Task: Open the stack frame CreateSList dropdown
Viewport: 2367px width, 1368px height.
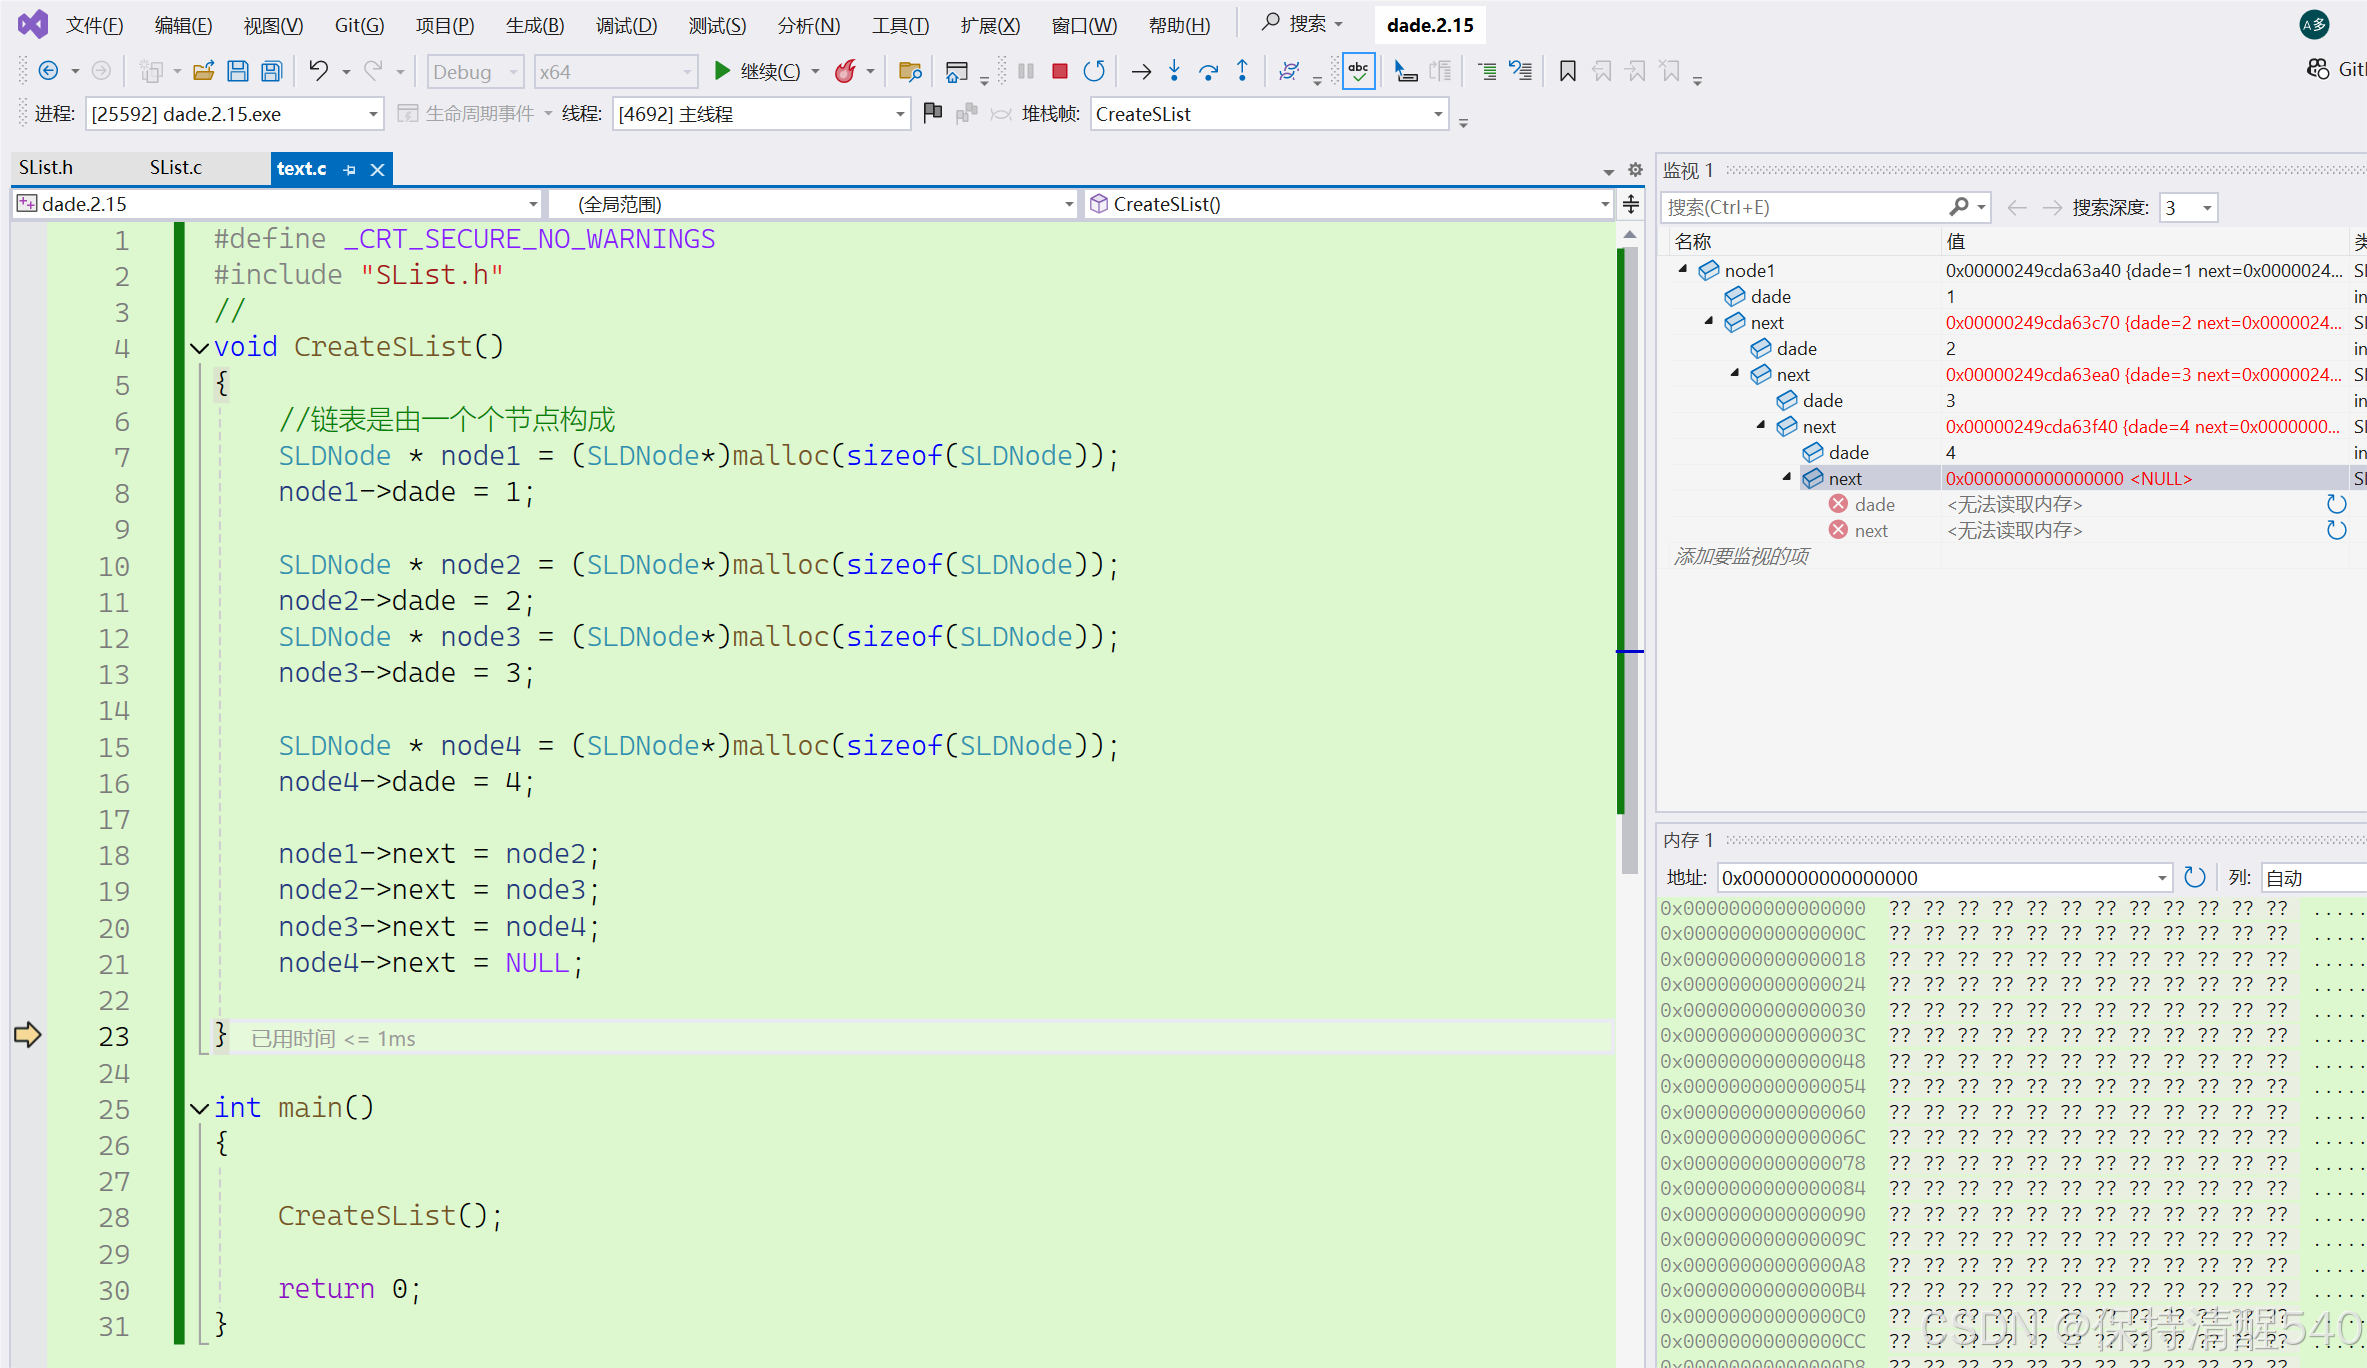Action: (x=1438, y=114)
